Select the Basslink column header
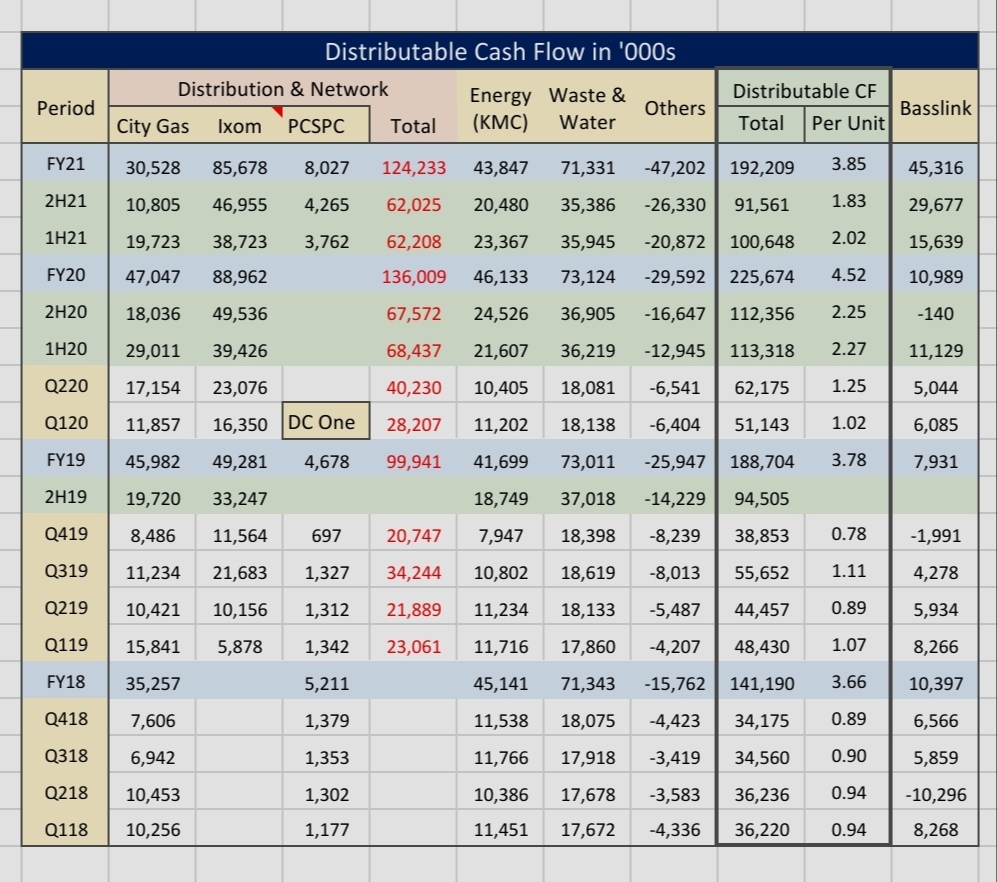 (935, 108)
